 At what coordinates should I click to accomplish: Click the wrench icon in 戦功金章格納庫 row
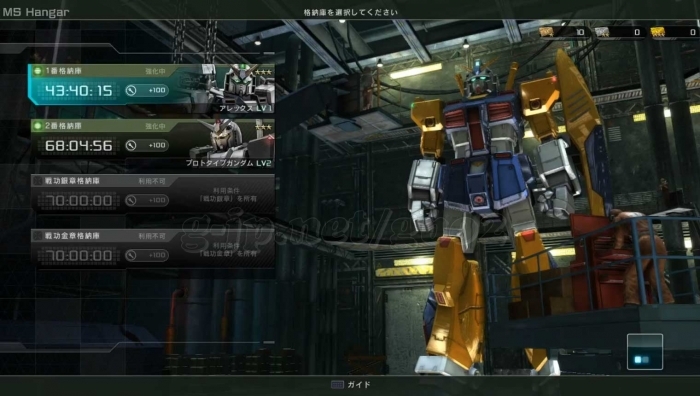(131, 255)
